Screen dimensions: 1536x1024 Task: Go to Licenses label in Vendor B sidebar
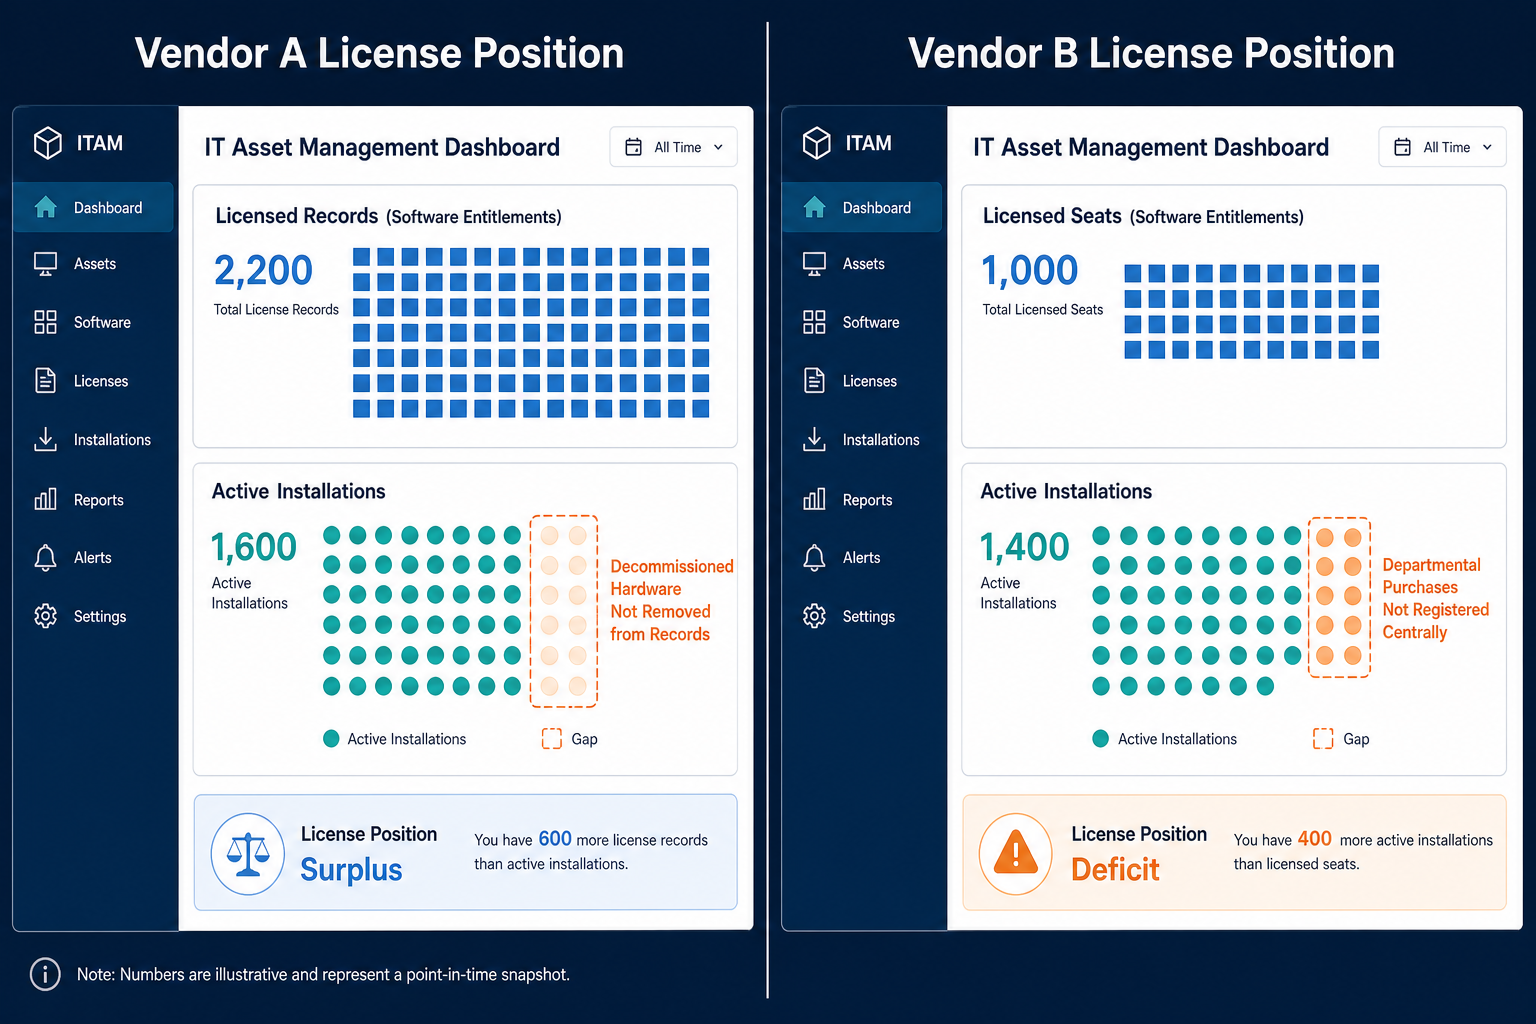pos(870,381)
